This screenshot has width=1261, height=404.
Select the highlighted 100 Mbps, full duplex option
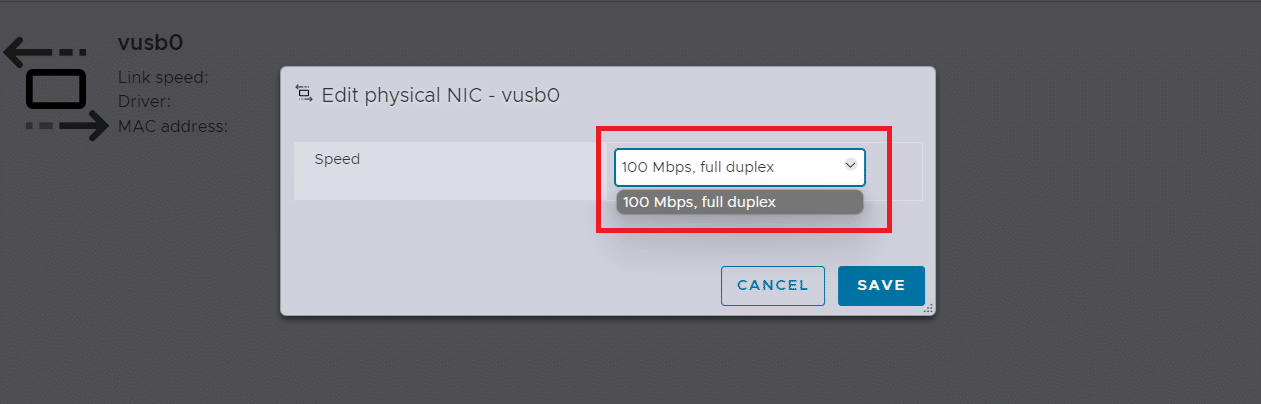click(739, 202)
